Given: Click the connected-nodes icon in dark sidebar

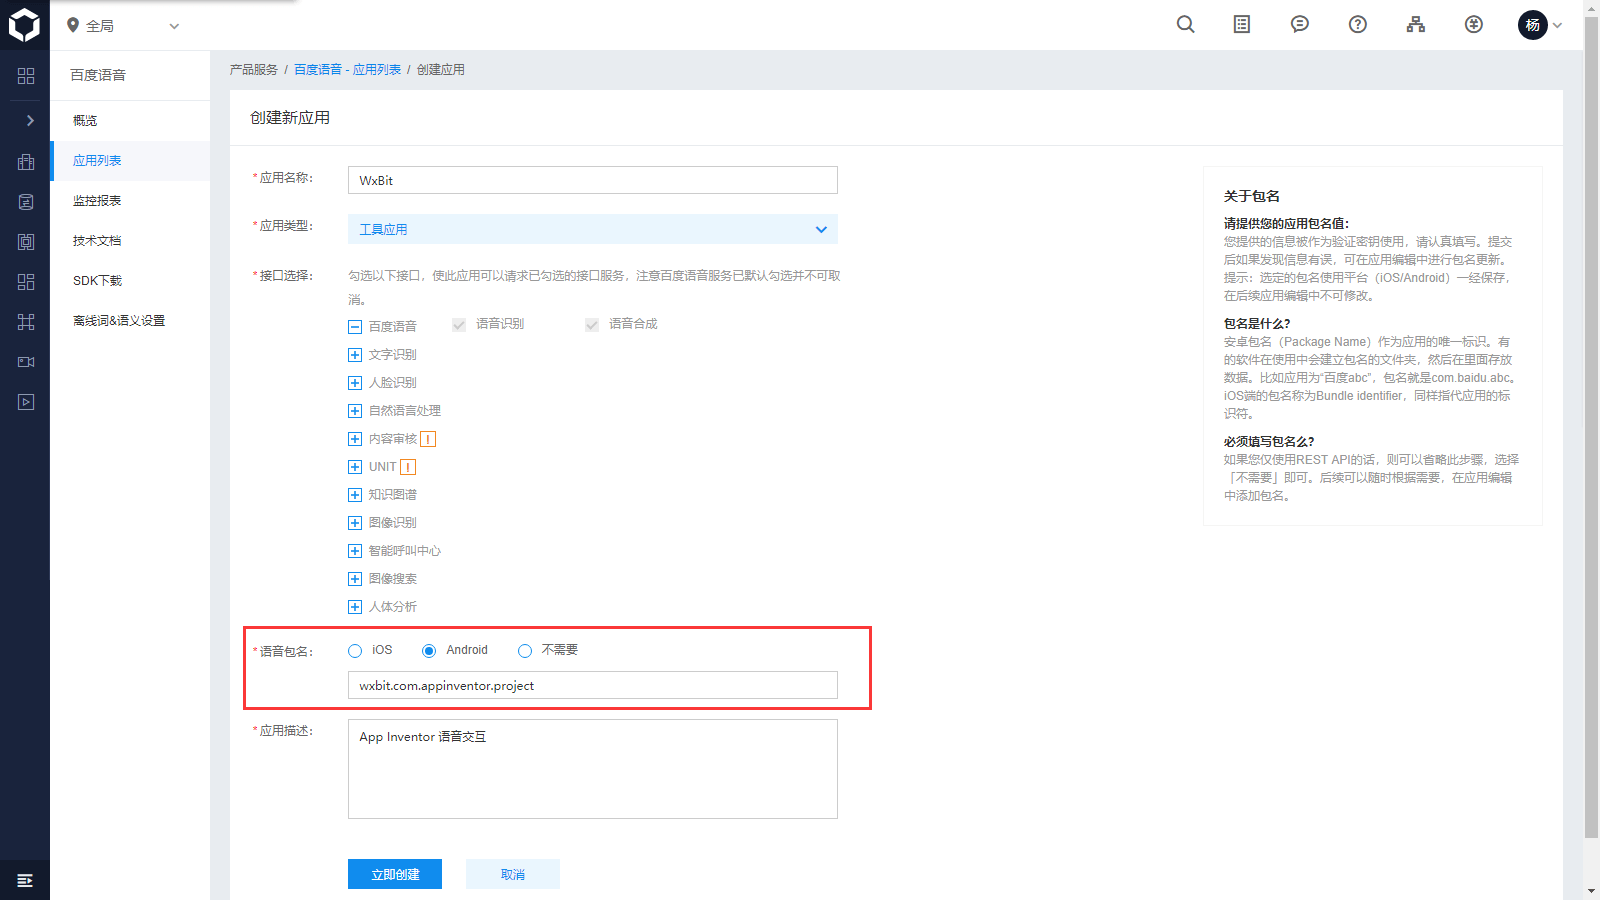Looking at the screenshot, I should click(26, 322).
